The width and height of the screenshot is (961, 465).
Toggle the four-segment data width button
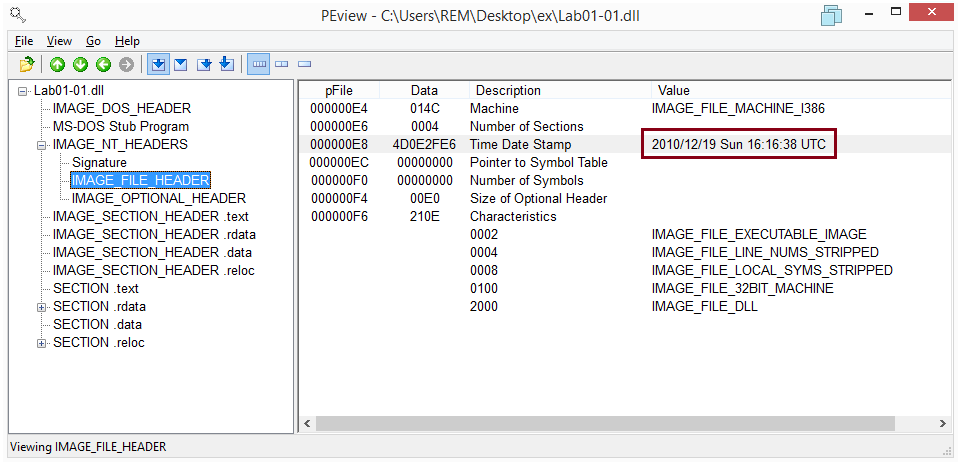(259, 64)
